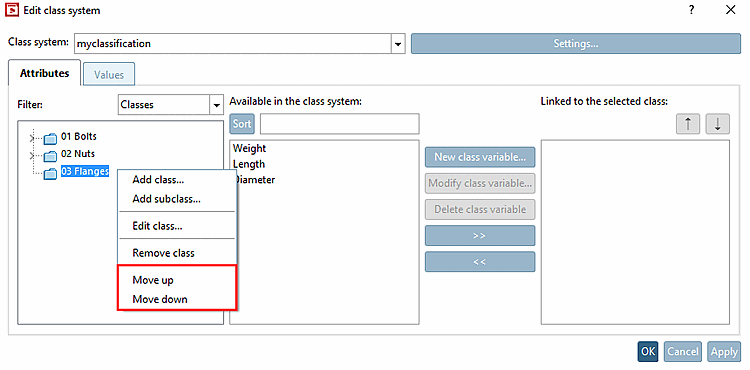Open the Class system dropdown arrow
This screenshot has width=750, height=370.
point(397,44)
